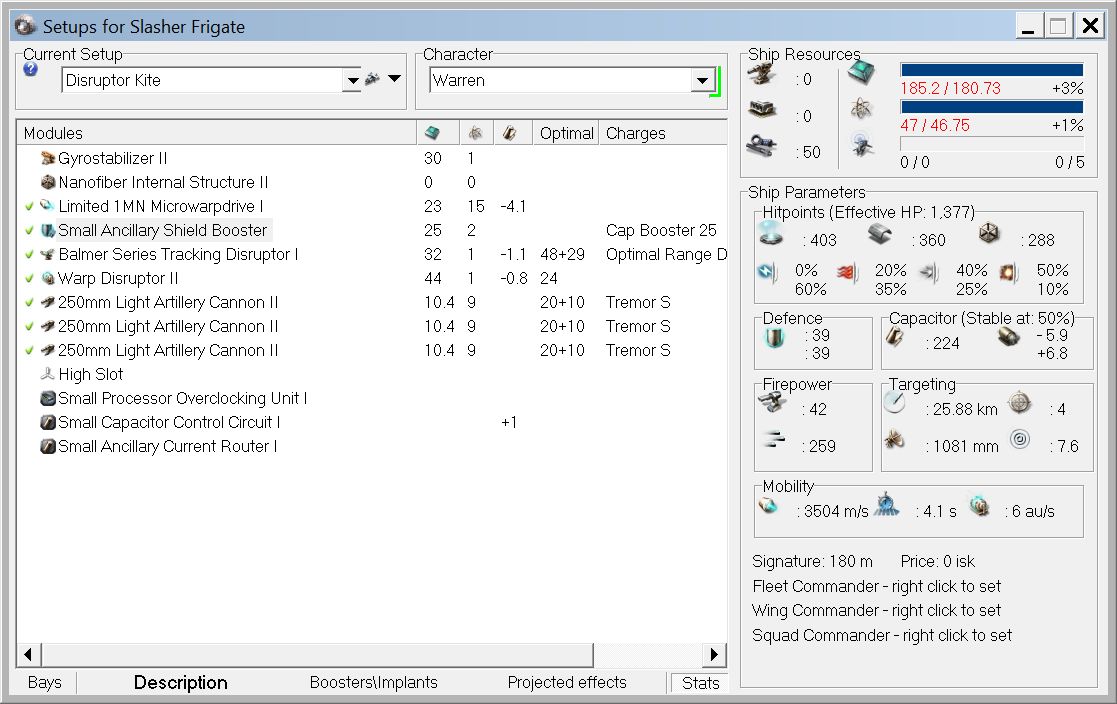Click the explosive resistance icon

(x=1008, y=272)
